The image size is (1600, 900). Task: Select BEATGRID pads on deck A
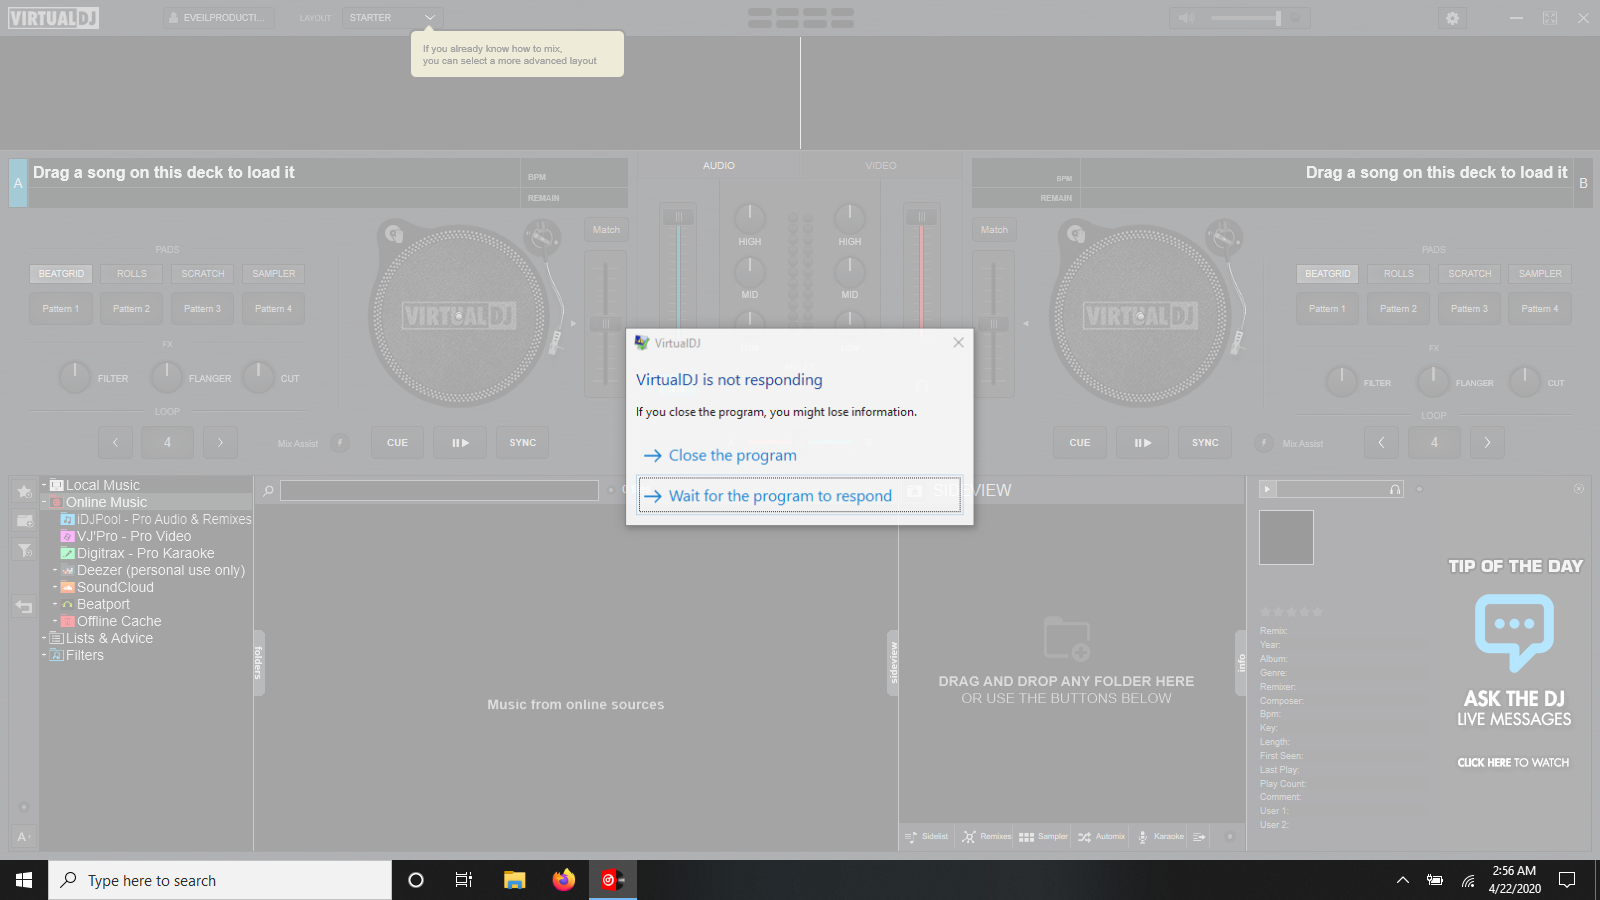click(61, 274)
